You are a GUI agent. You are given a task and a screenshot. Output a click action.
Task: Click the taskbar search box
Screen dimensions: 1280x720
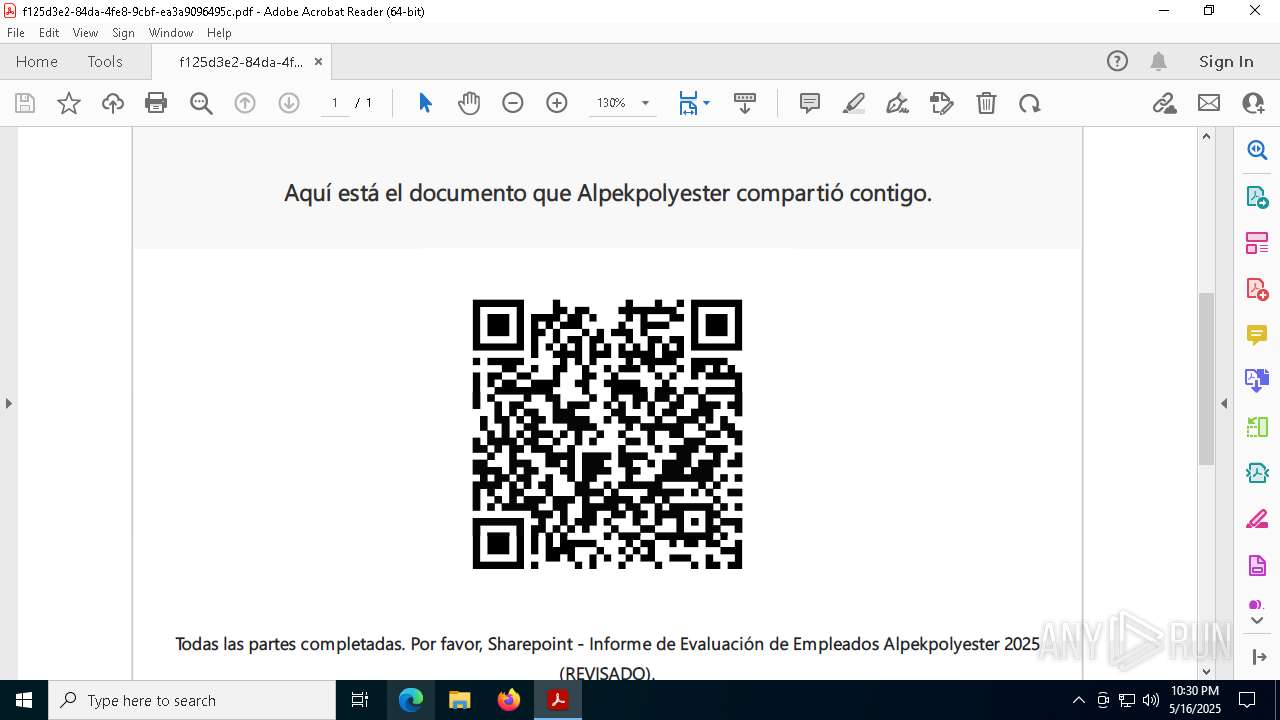pos(192,700)
